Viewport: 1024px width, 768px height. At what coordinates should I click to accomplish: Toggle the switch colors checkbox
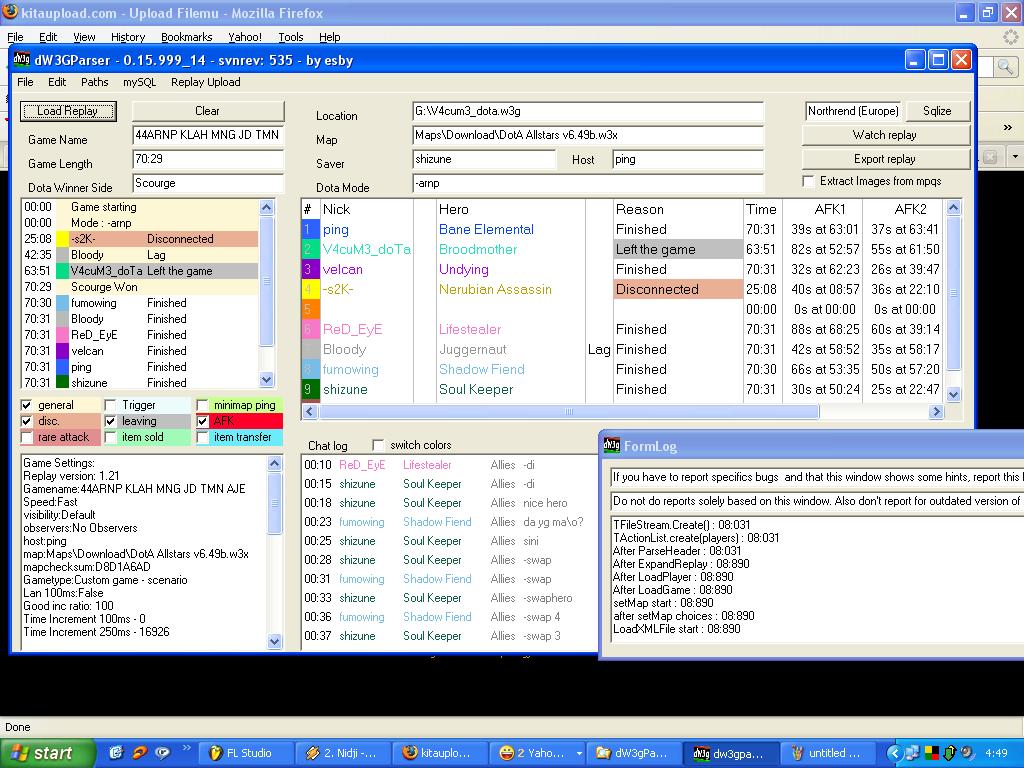click(x=377, y=445)
